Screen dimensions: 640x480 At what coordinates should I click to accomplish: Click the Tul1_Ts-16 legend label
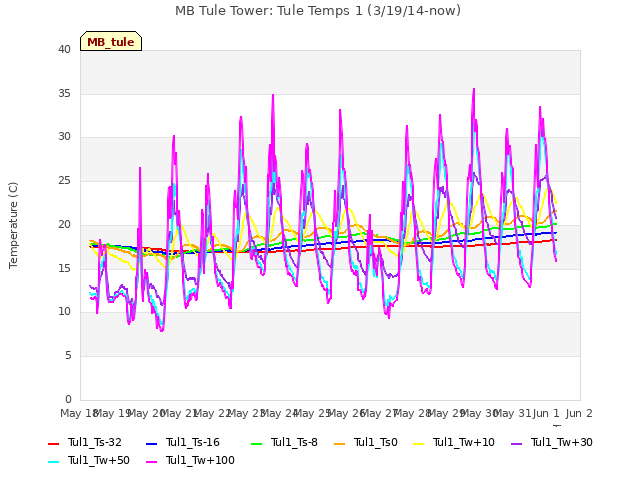pos(193,442)
